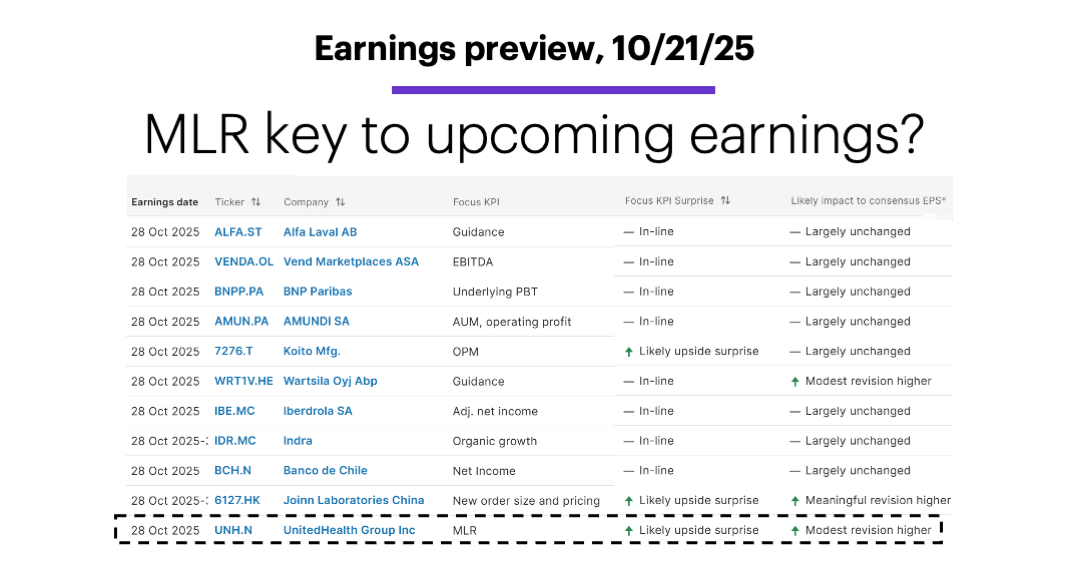Click the Focus KPI column header
Image resolution: width=1080 pixels, height=565 pixels.
click(x=476, y=202)
